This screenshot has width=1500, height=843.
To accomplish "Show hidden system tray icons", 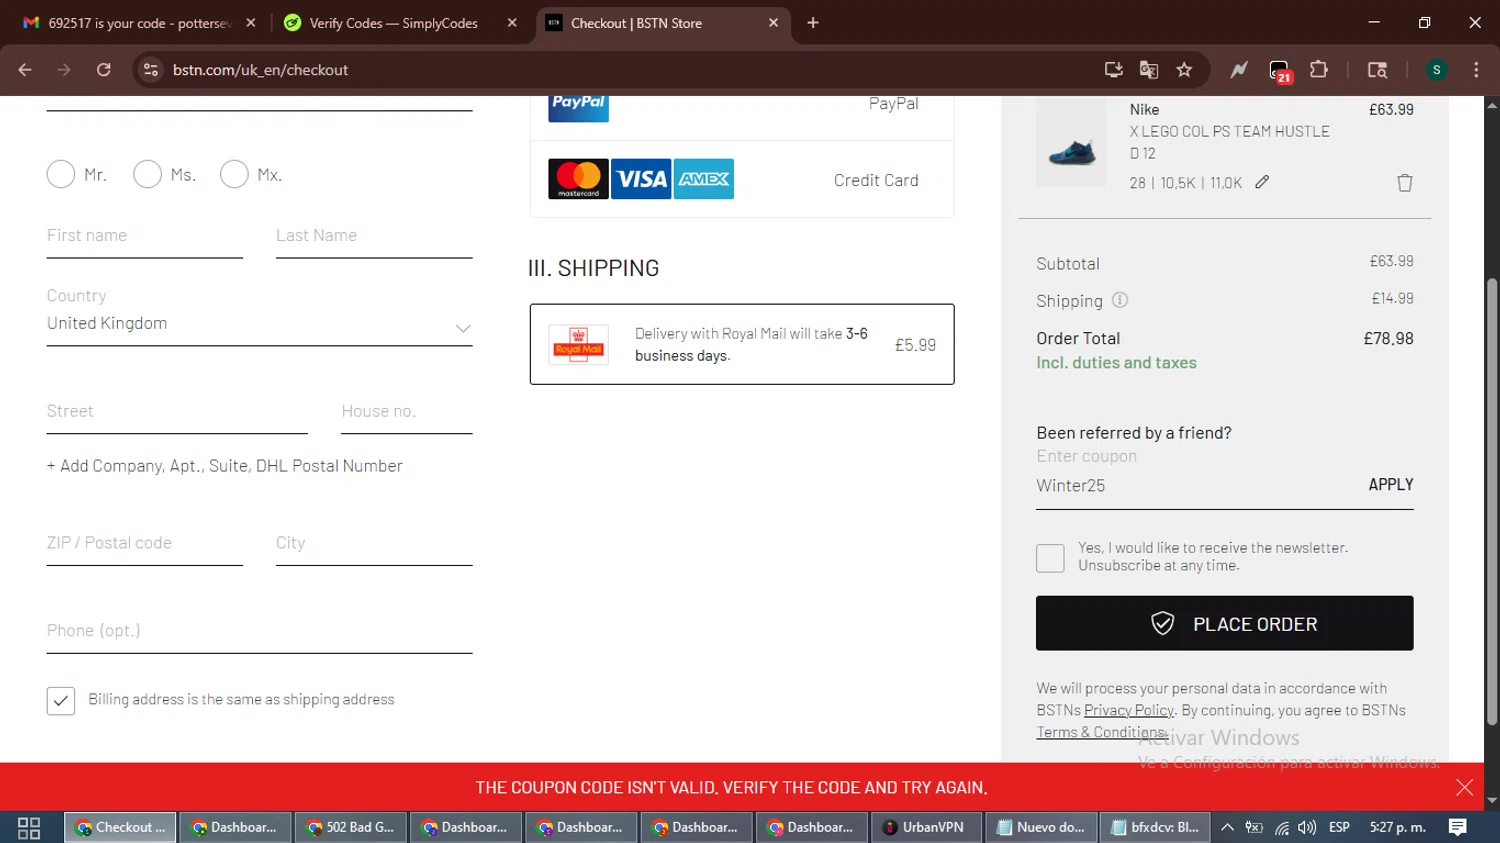I will [1227, 828].
